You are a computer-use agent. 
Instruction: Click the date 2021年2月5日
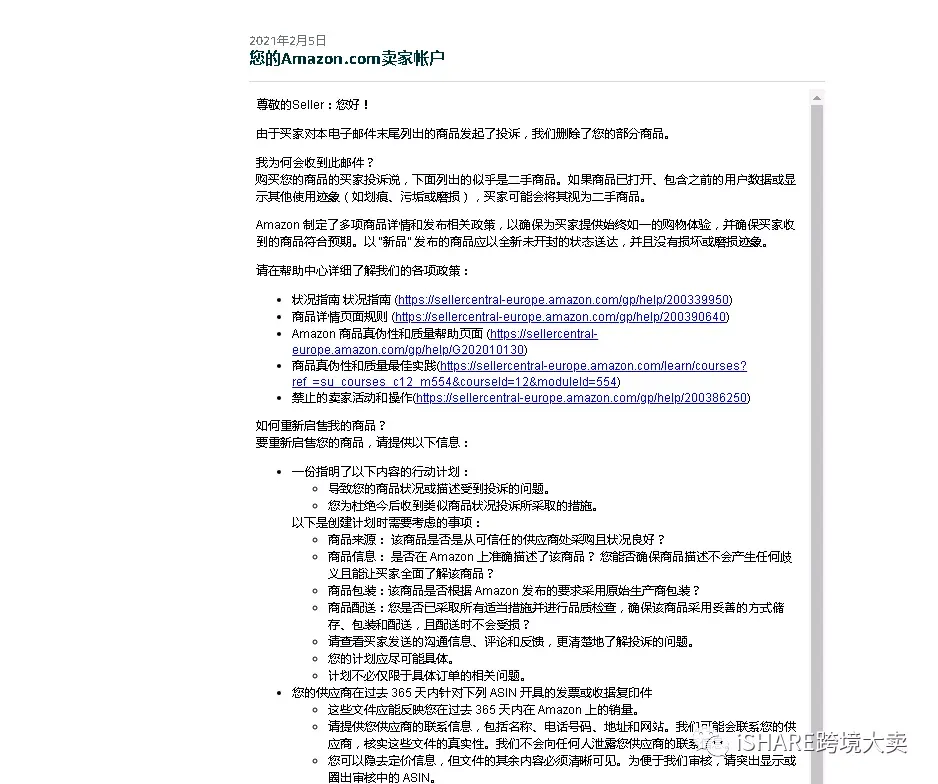(288, 41)
